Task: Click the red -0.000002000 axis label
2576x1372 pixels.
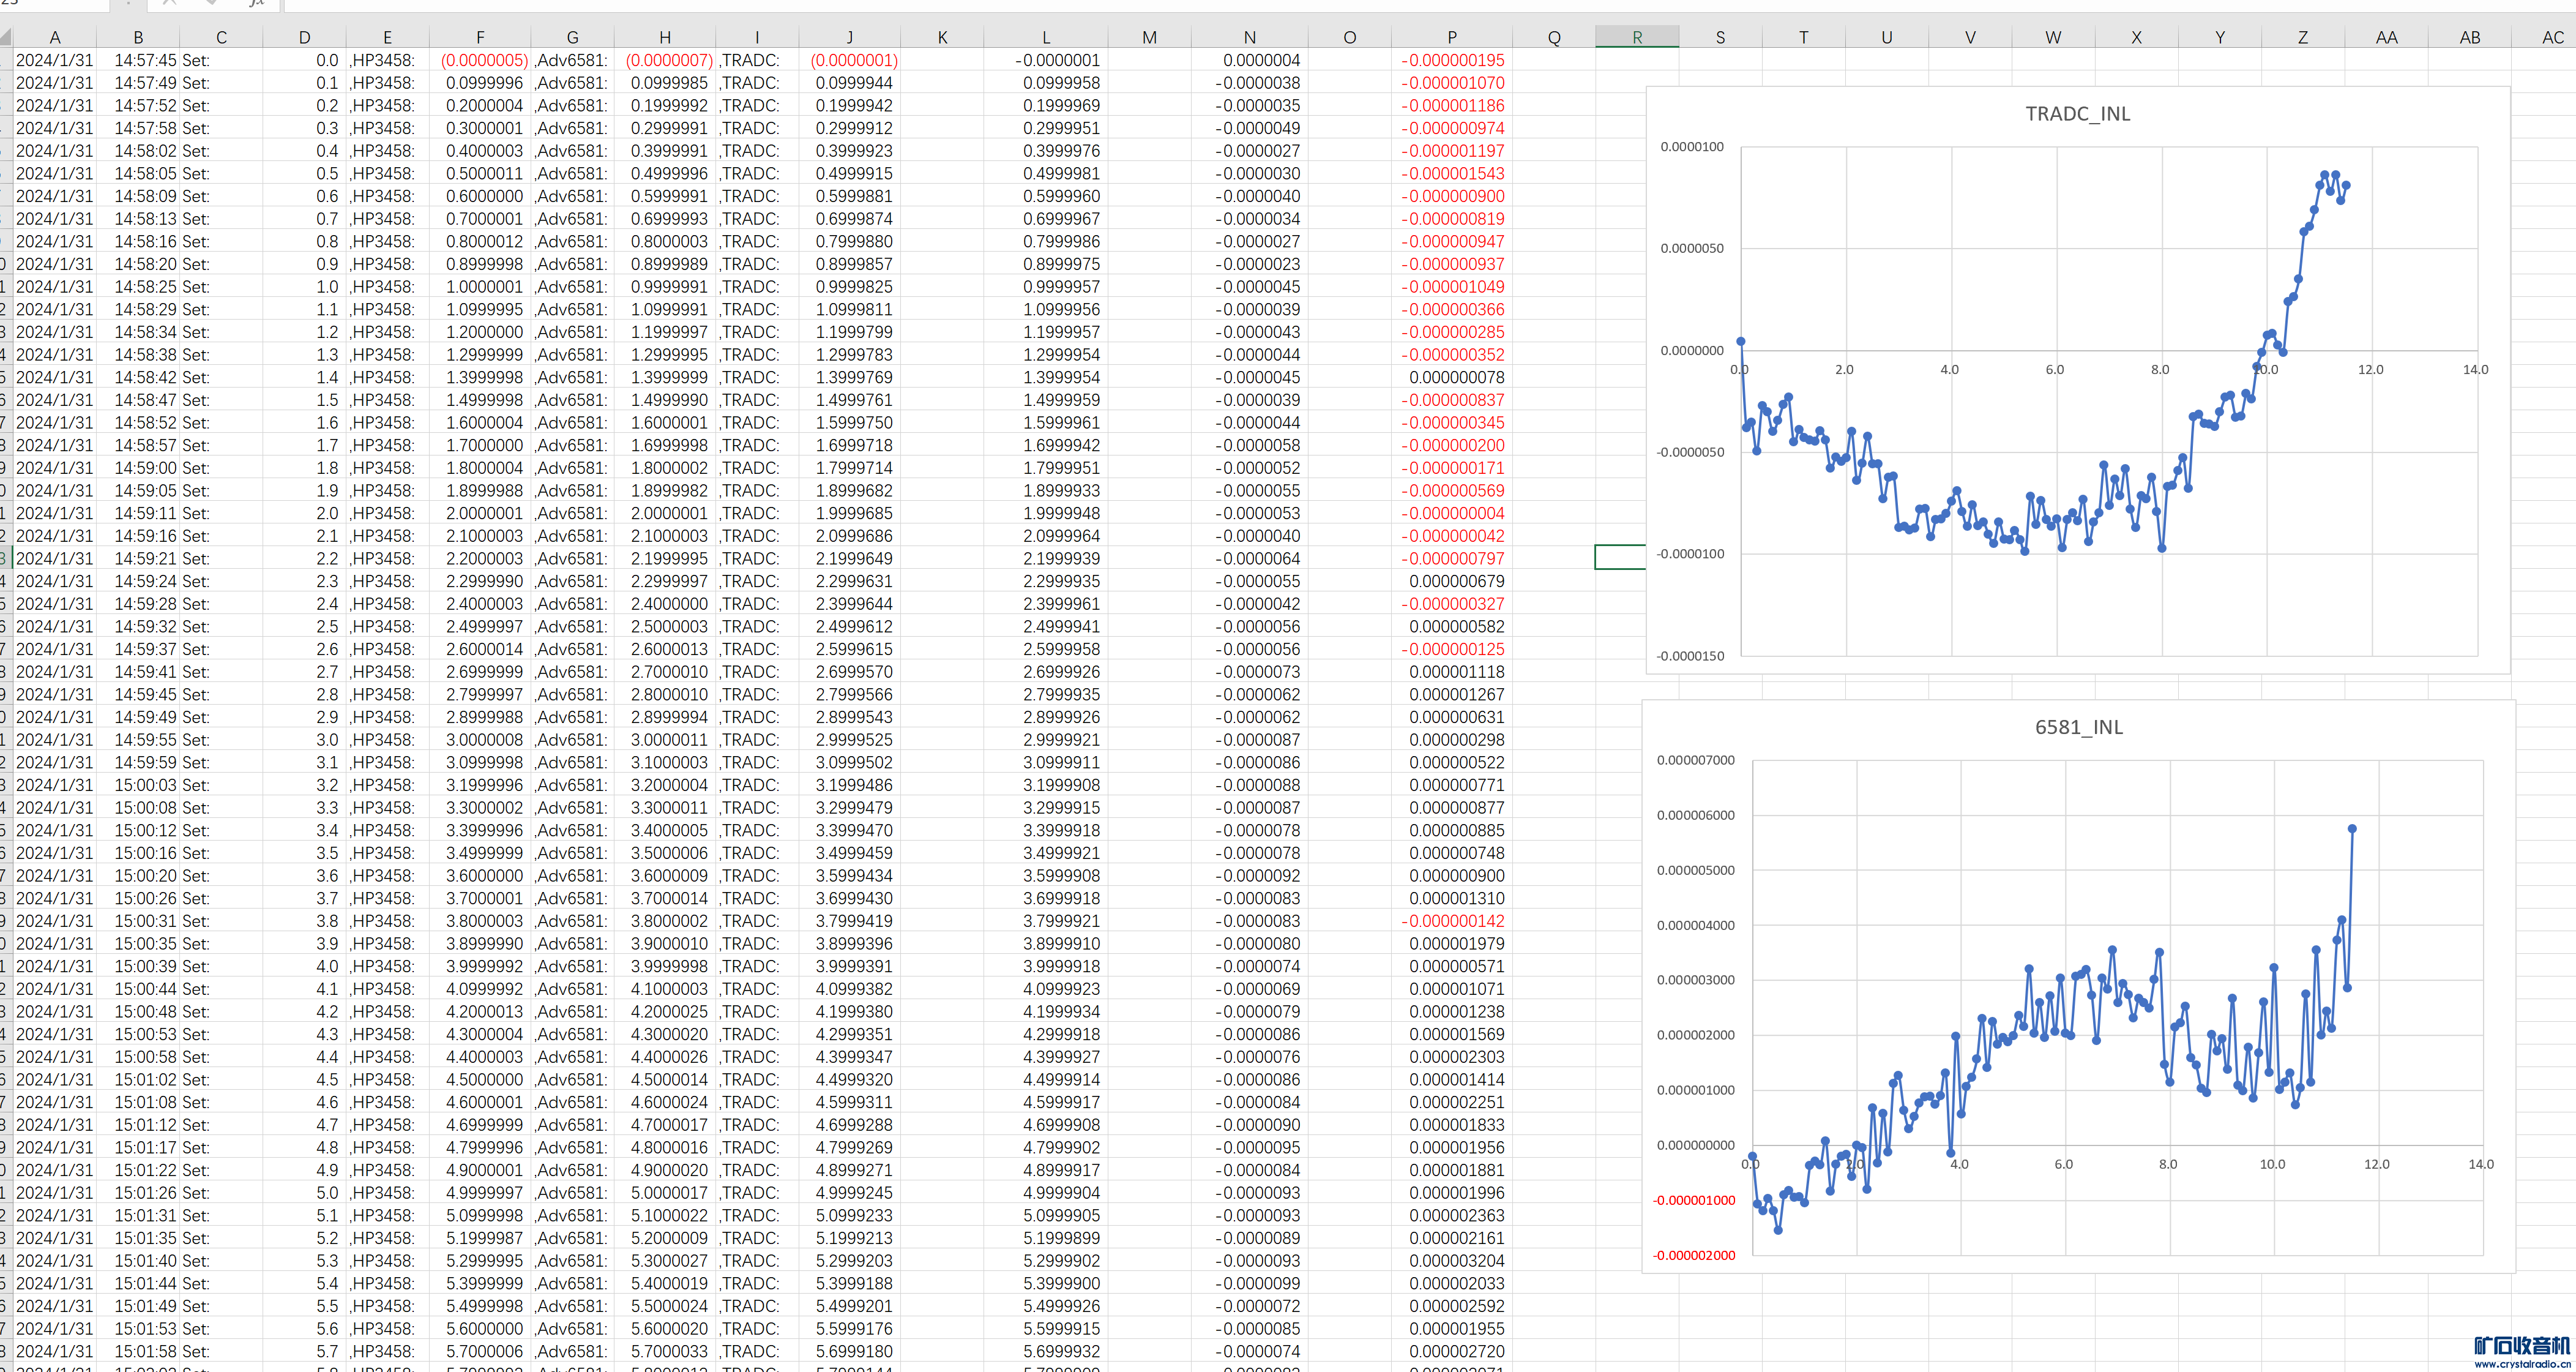Action: 1695,1255
